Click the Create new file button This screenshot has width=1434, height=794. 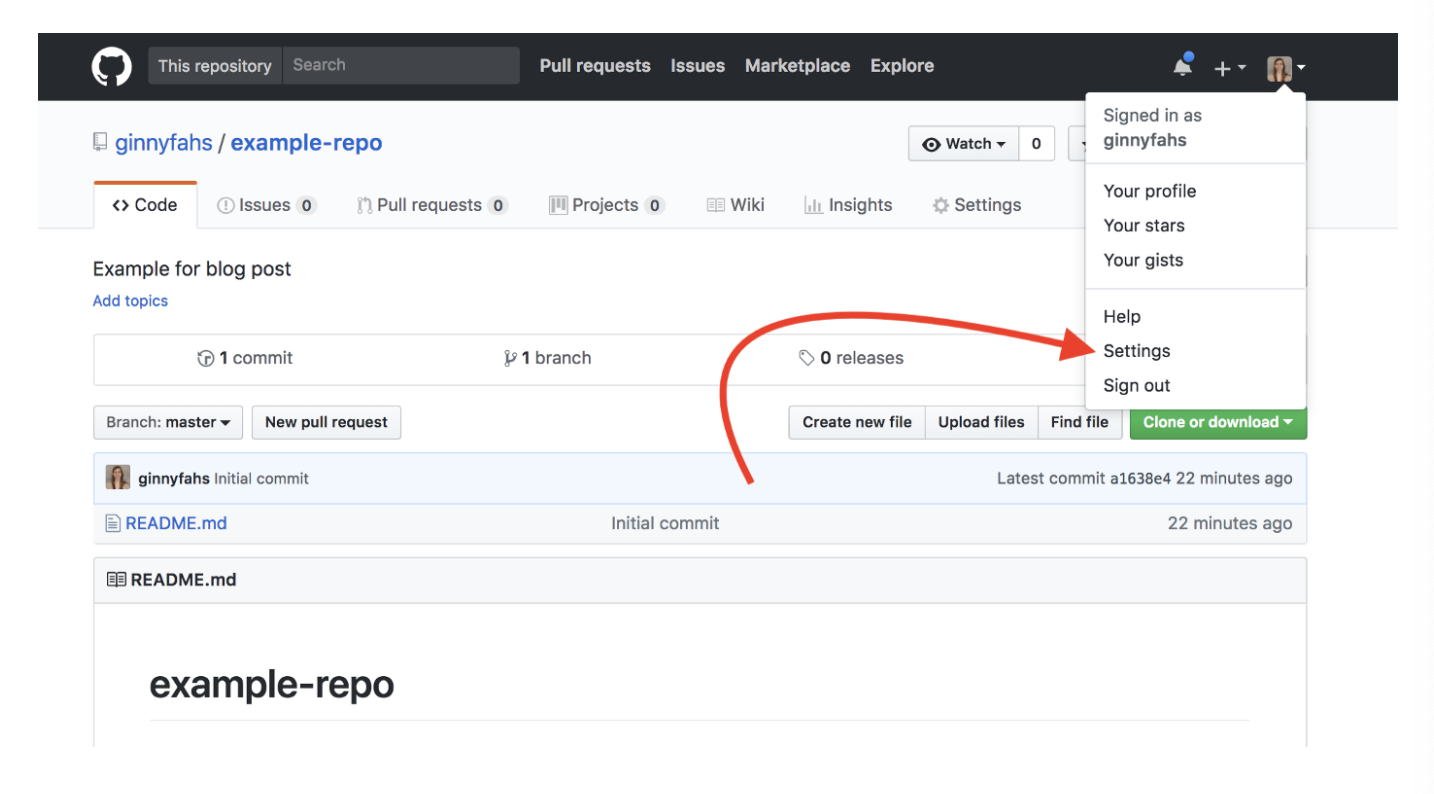pyautogui.click(x=857, y=422)
